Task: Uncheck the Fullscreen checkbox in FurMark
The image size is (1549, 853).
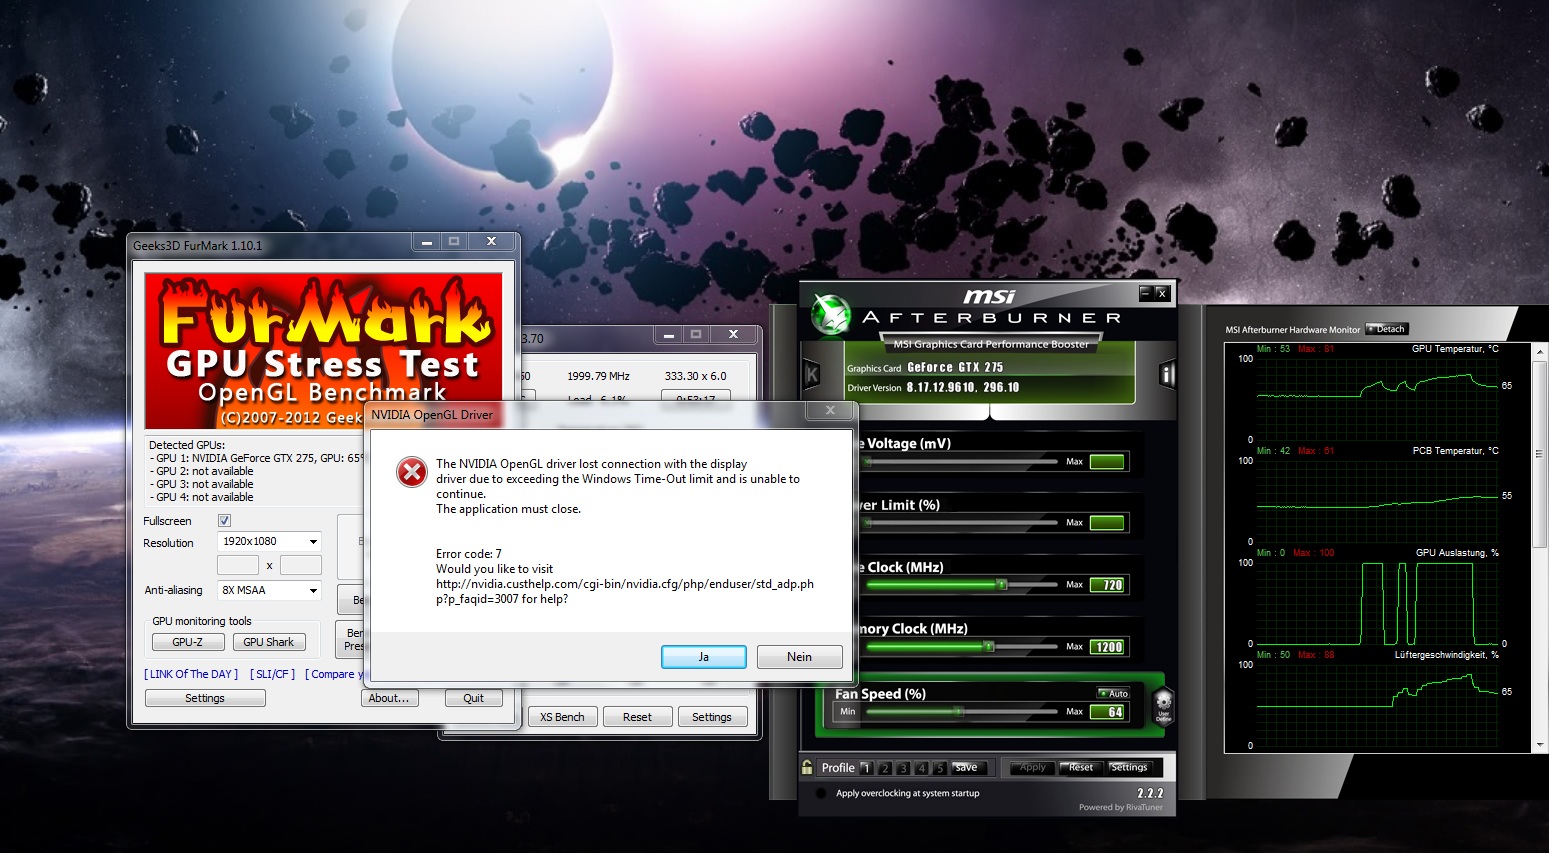Action: [224, 520]
